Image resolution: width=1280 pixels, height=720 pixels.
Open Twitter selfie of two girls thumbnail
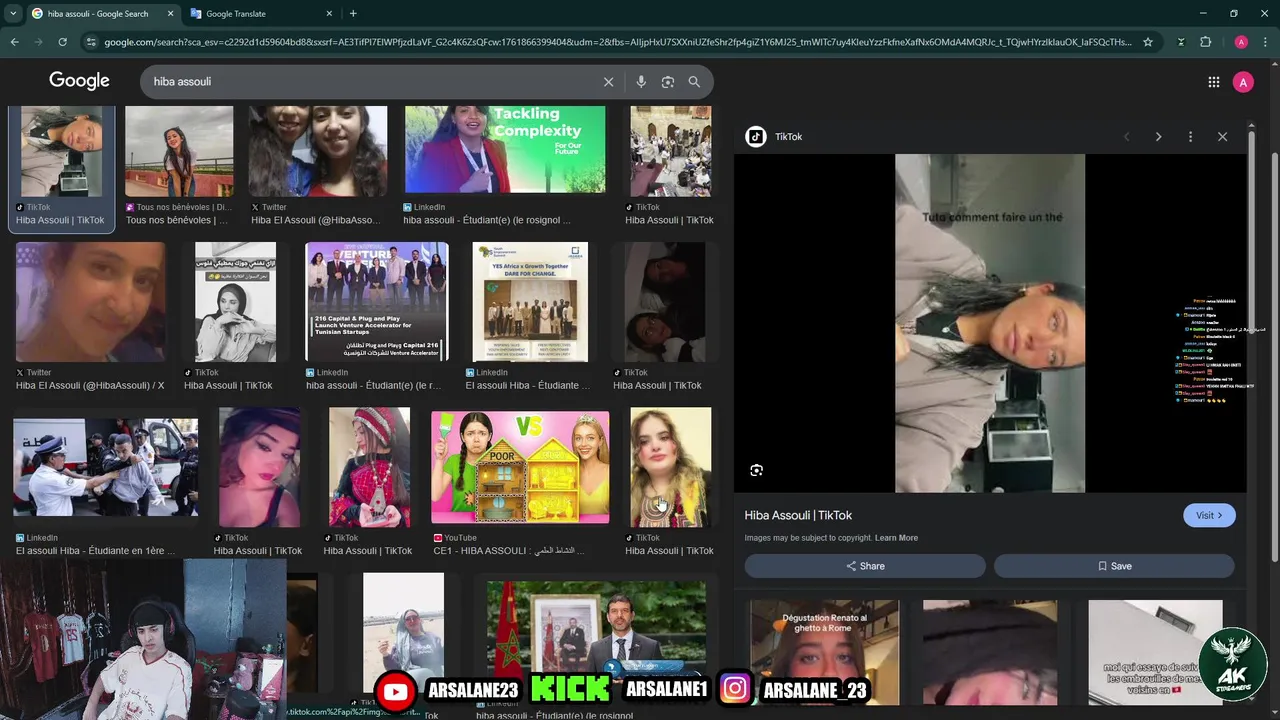pyautogui.click(x=318, y=152)
